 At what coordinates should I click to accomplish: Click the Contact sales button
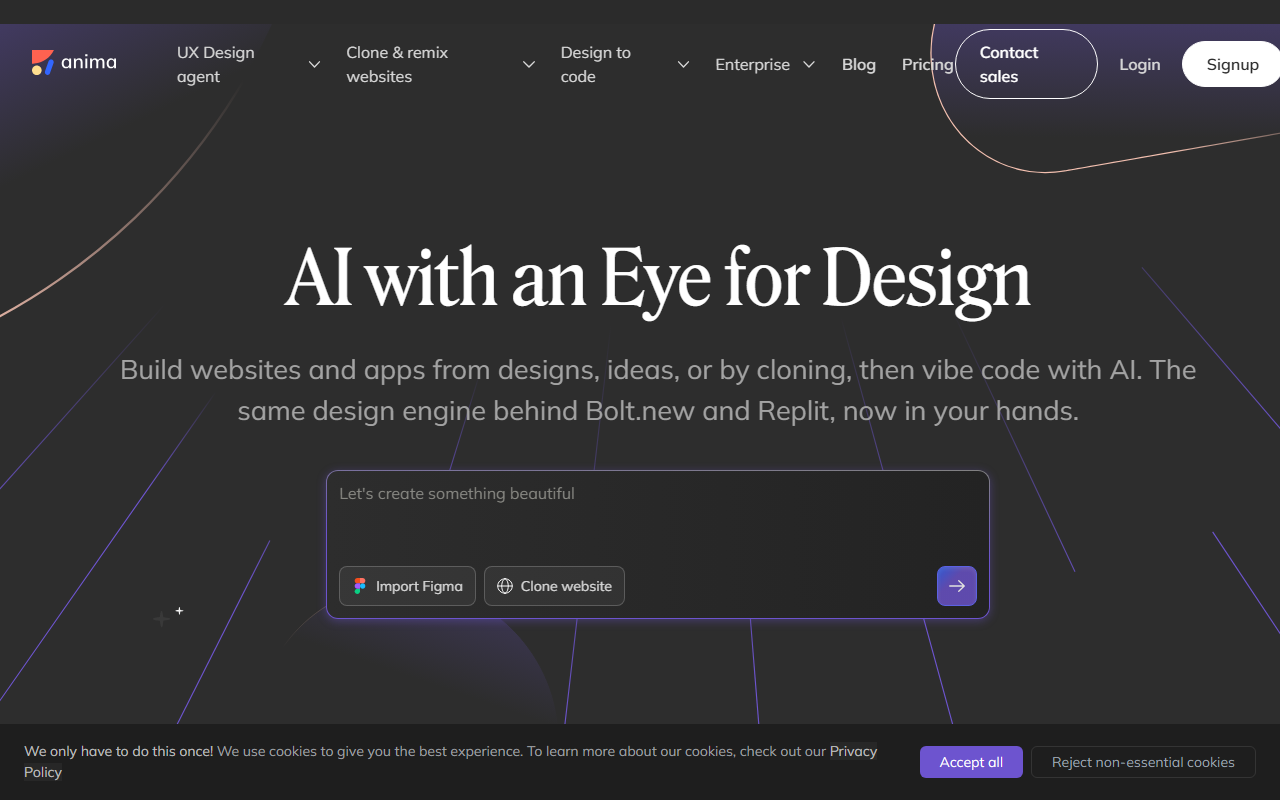click(1026, 64)
